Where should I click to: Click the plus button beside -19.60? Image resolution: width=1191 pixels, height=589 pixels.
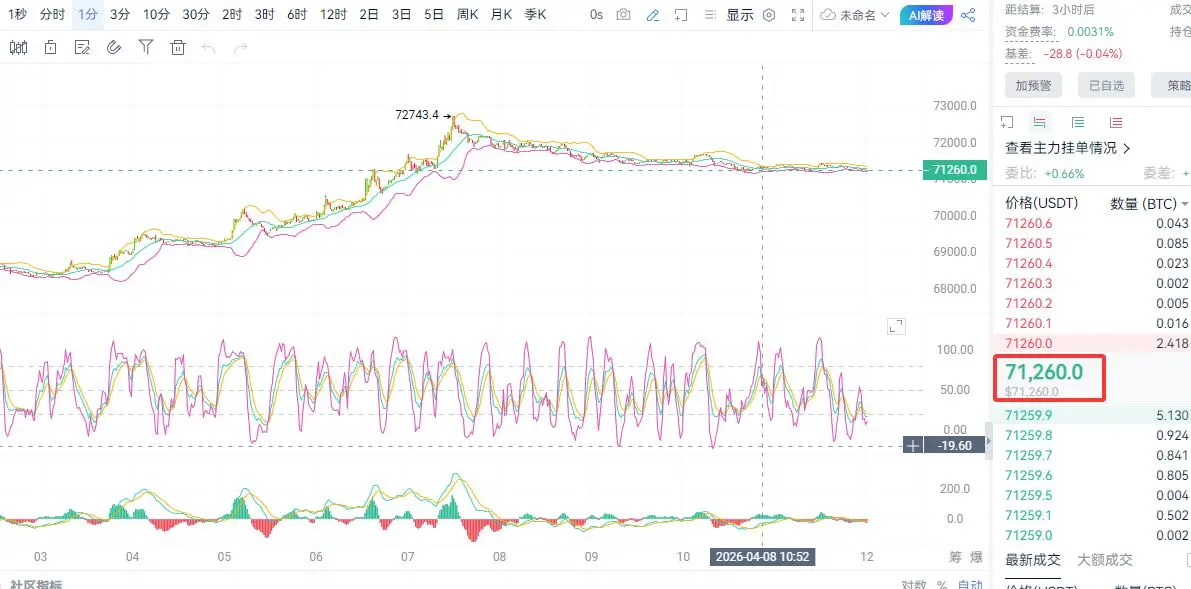(913, 445)
